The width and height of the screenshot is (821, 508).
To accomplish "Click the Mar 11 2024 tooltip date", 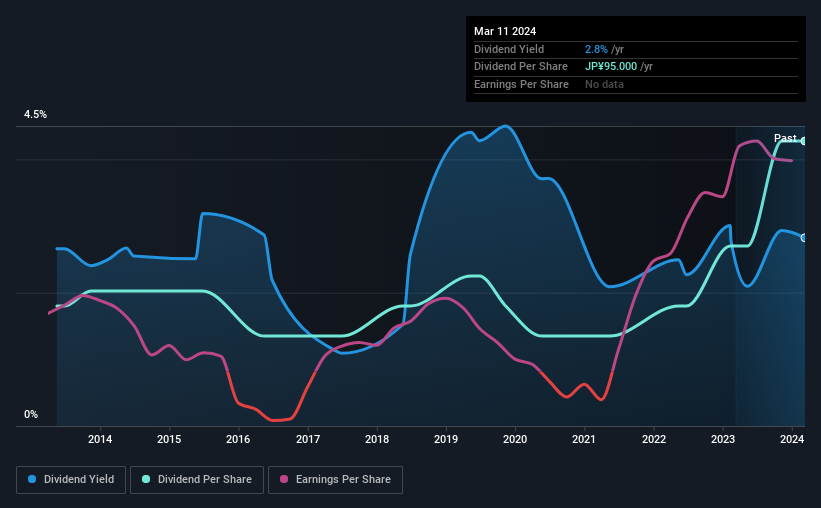I will click(505, 31).
